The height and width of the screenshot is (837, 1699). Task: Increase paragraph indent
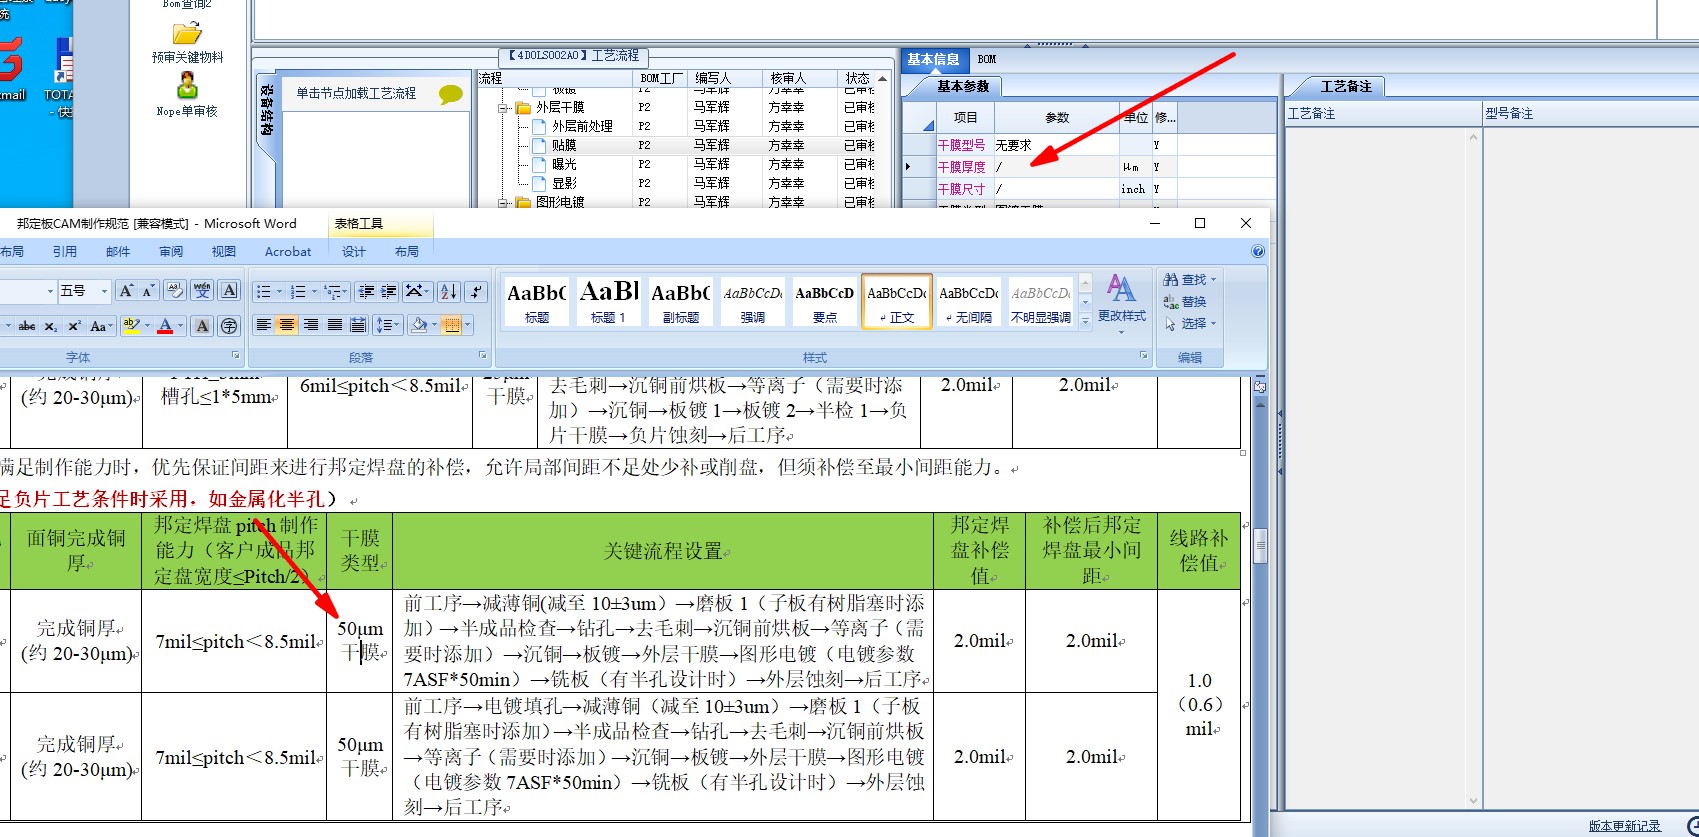point(389,291)
